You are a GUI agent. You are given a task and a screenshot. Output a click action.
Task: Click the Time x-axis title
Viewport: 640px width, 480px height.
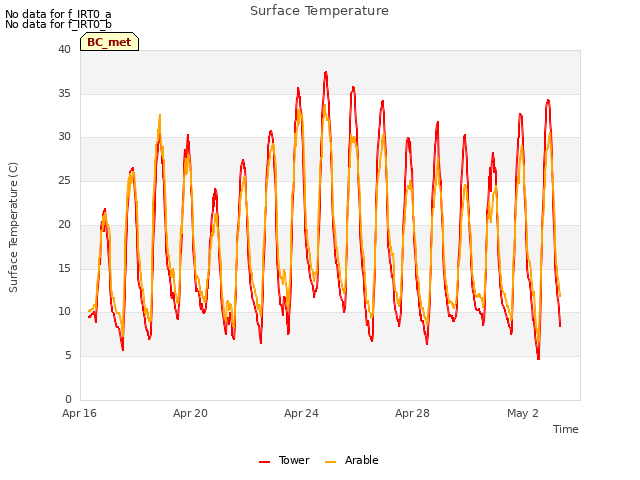[x=566, y=429]
